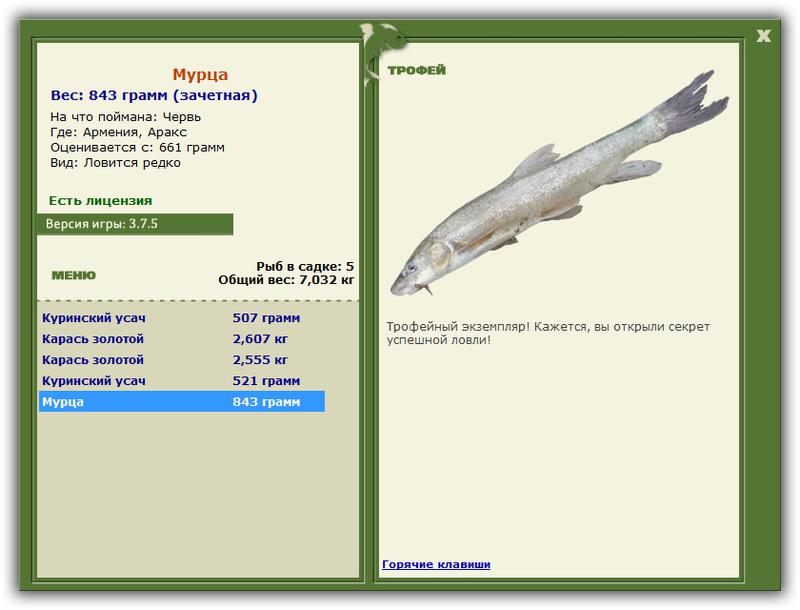
Task: Close the trophy window with X
Action: 763,36
